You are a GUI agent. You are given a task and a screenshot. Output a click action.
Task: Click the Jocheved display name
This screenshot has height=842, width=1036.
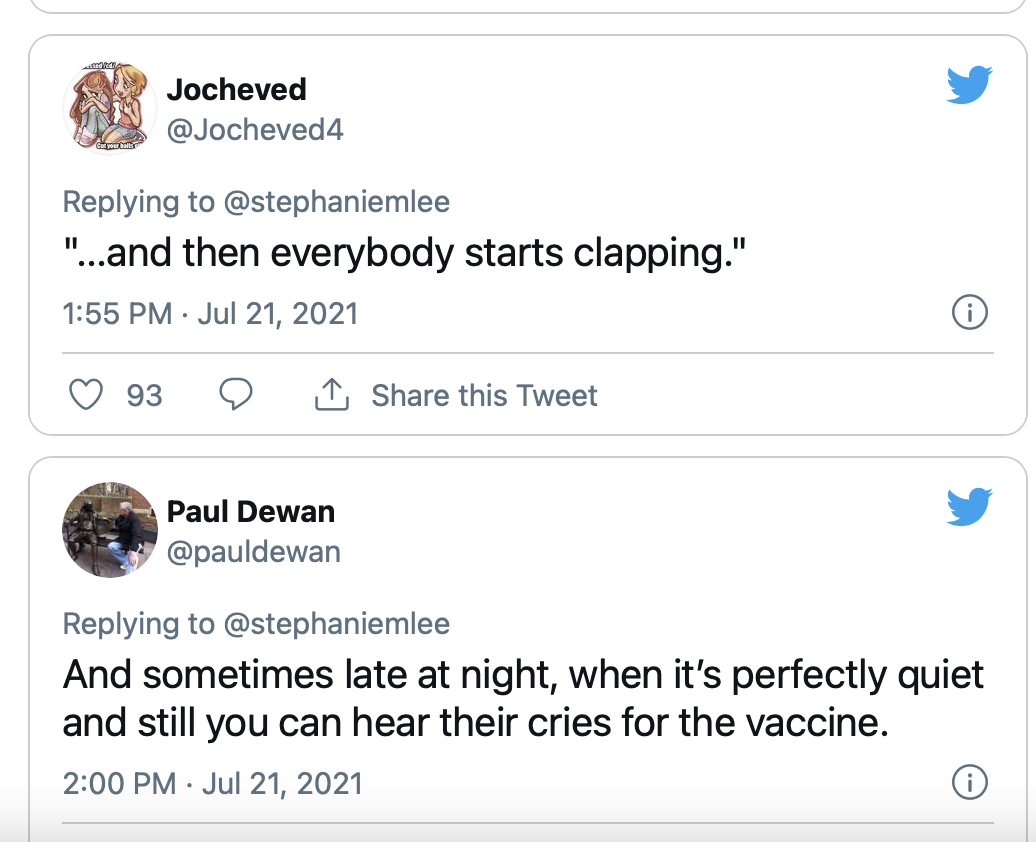(237, 89)
